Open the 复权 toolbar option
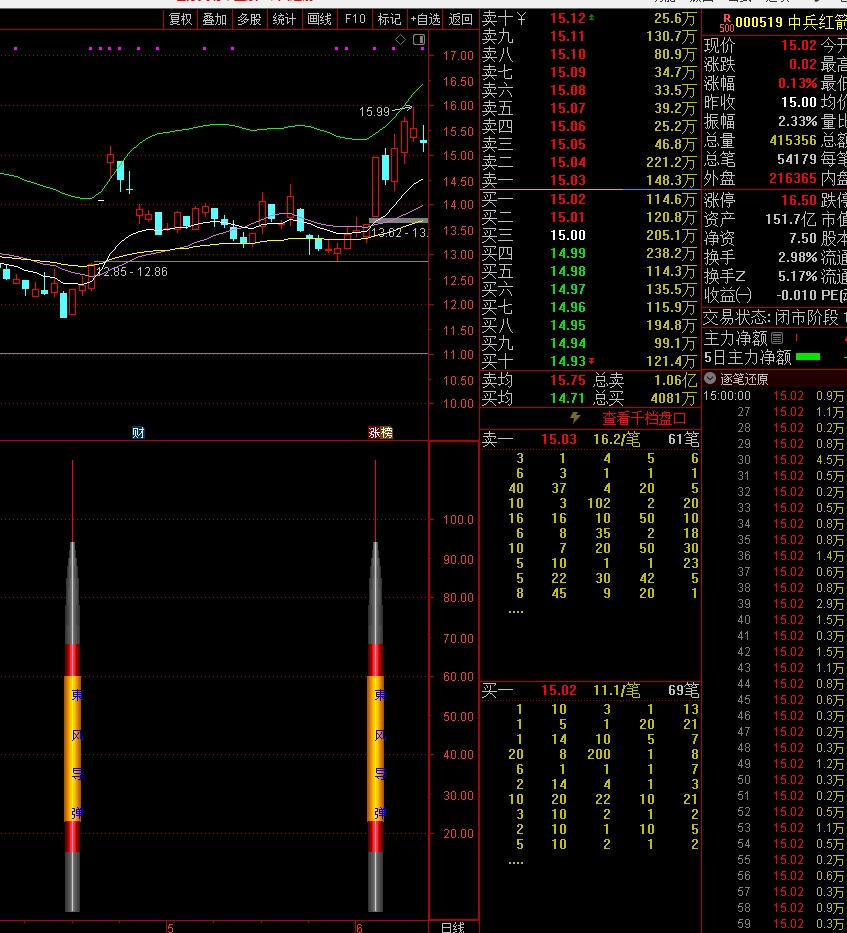The height and width of the screenshot is (933, 847). click(180, 20)
